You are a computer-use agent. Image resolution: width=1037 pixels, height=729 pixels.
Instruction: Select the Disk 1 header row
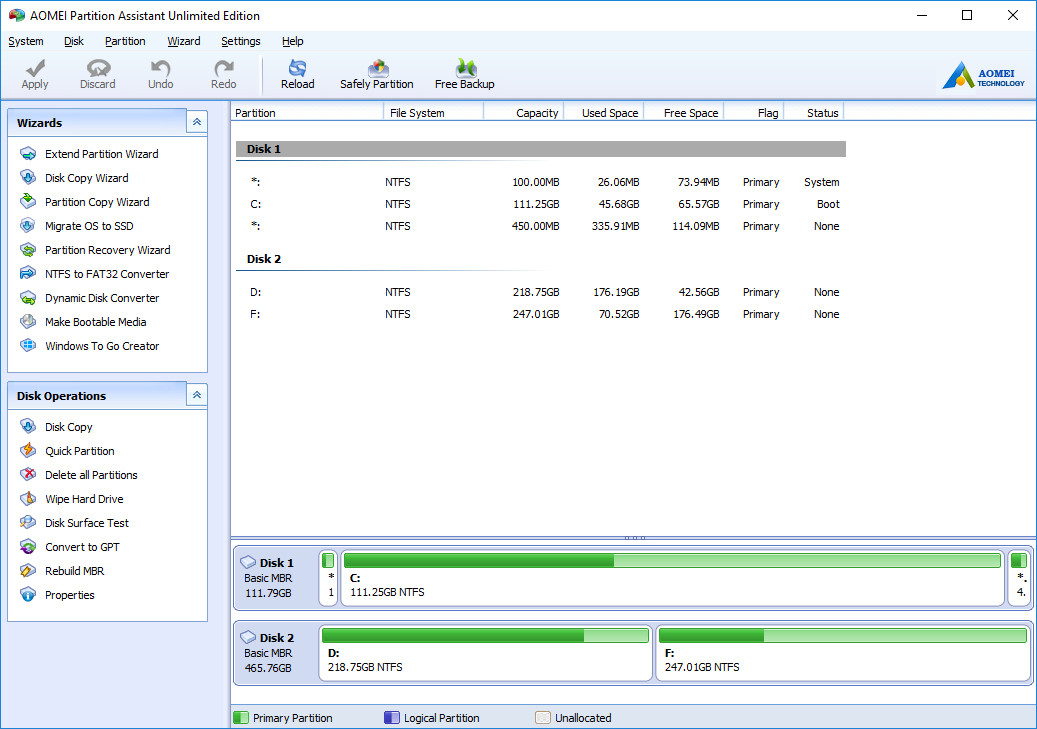coord(540,149)
